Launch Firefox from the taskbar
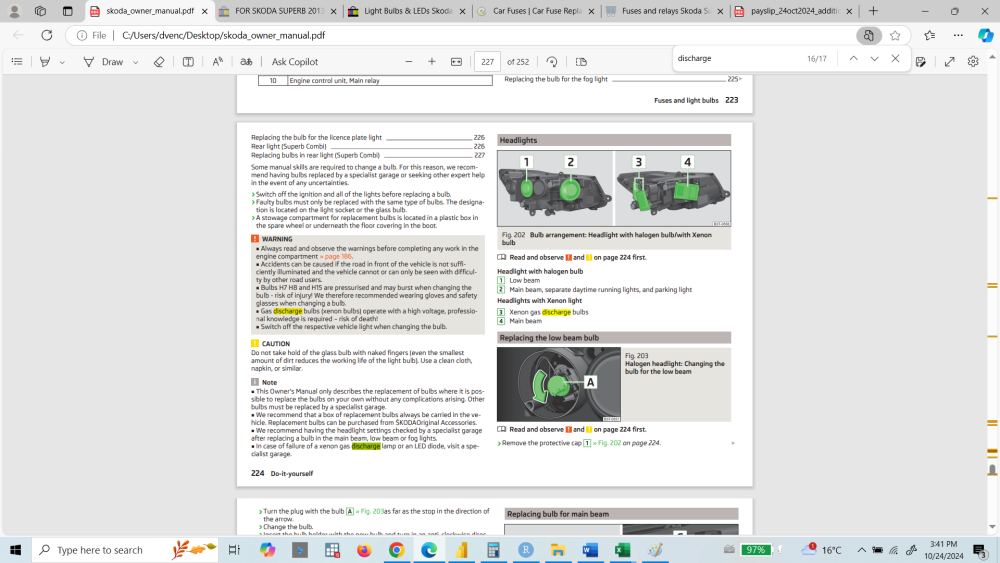 pos(364,550)
